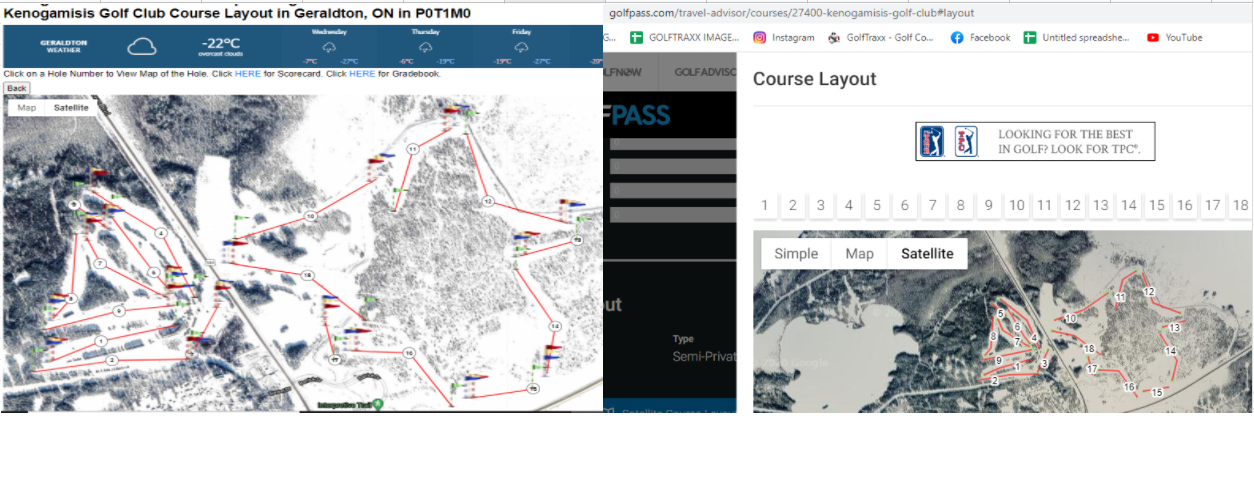The width and height of the screenshot is (1254, 481).
Task: Open the Facebook bookmark icon
Action: coord(957,38)
